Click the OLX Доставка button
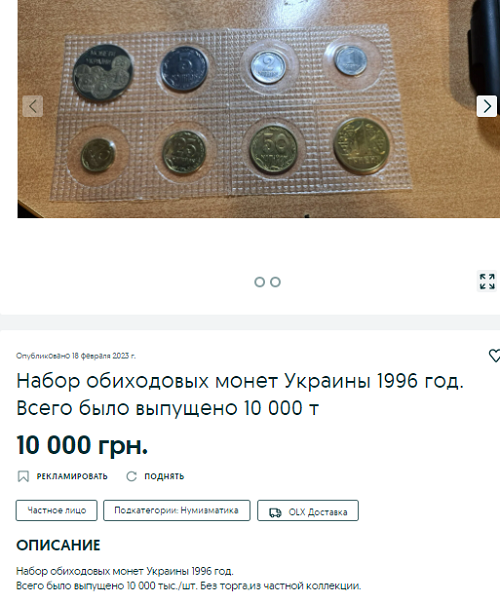Image resolution: width=500 pixels, height=603 pixels. coord(308,510)
